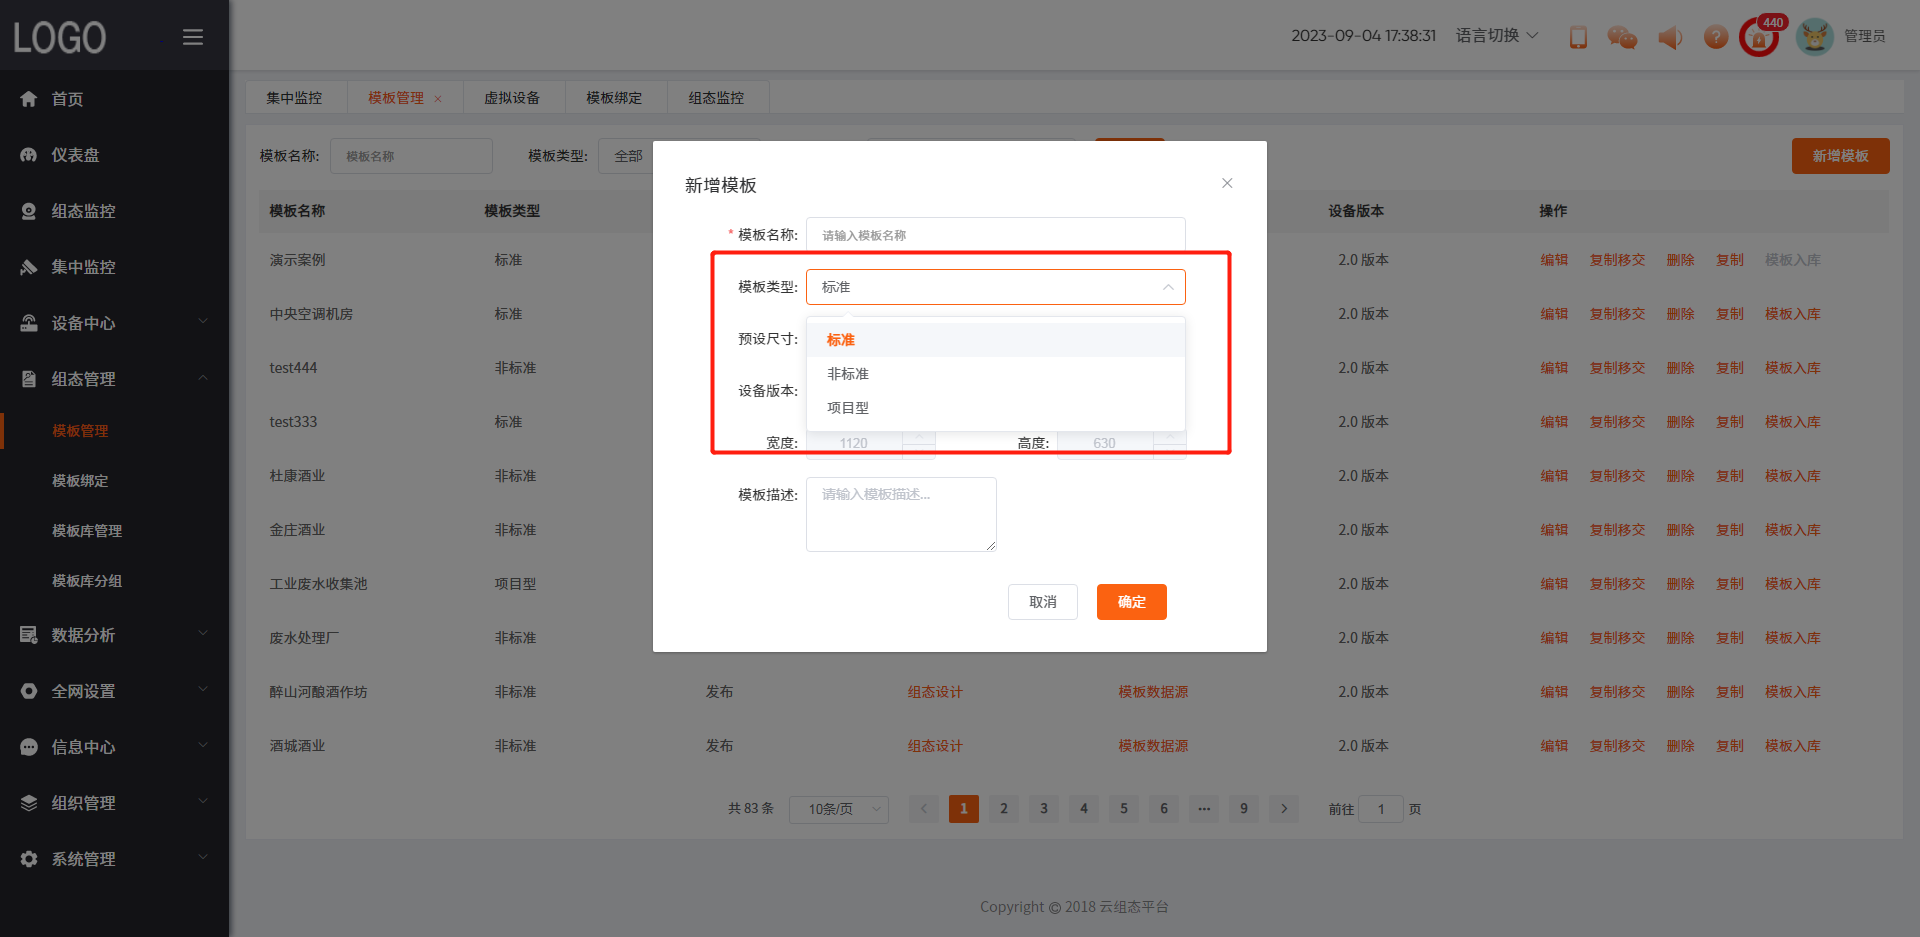Screen dimensions: 1920x937
Task: Click the layers icon beside 组织管理
Action: pos(29,803)
